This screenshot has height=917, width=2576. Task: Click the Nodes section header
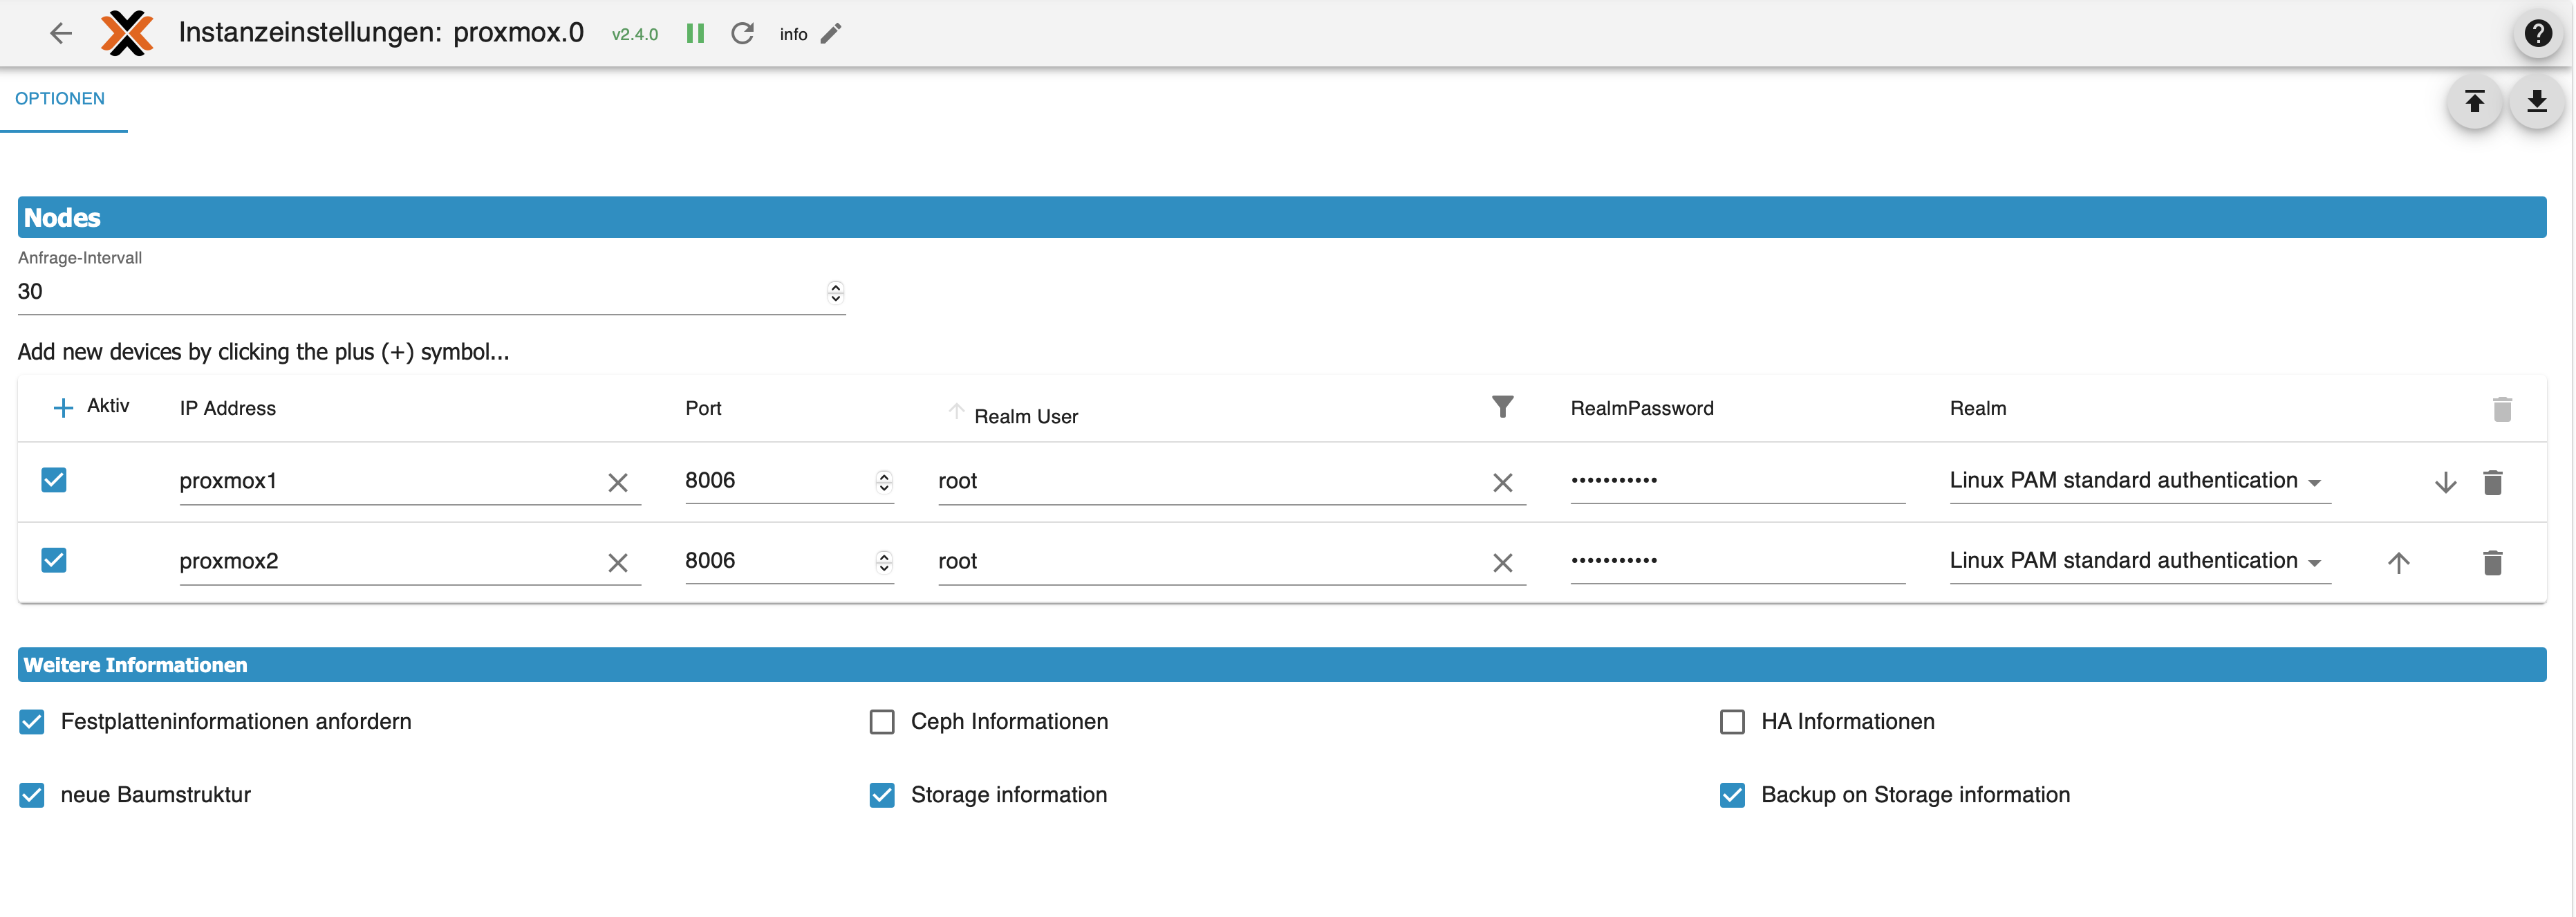coord(1282,217)
